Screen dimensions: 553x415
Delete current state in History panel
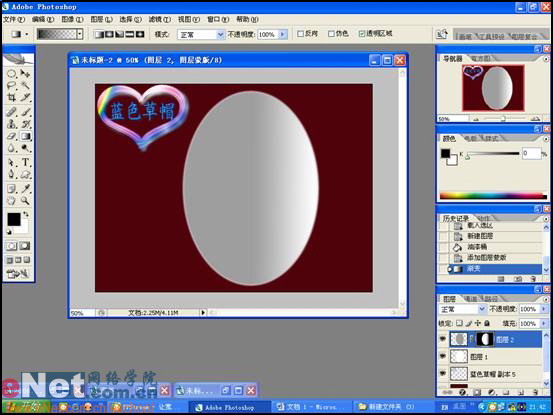(534, 279)
